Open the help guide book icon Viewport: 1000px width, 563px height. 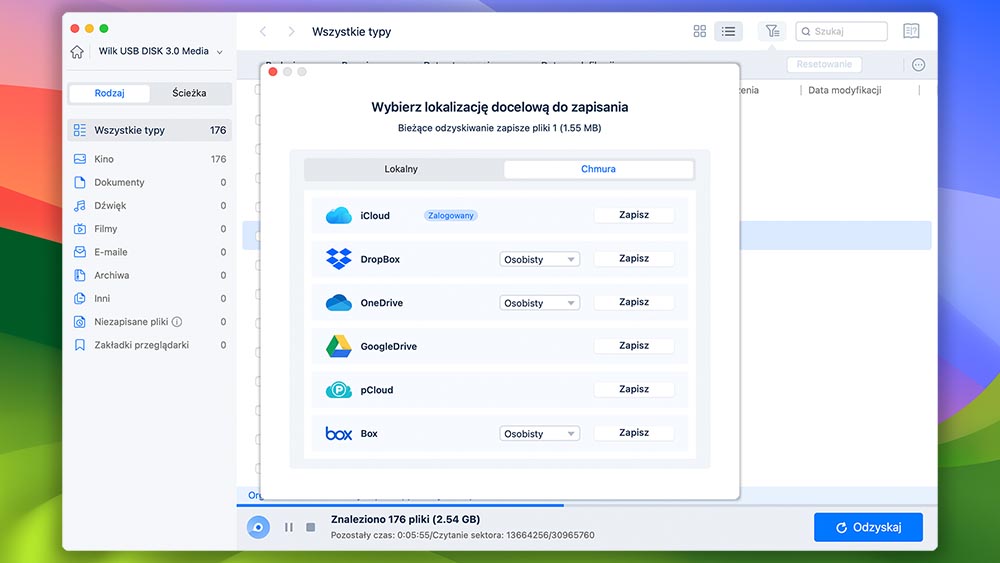911,31
